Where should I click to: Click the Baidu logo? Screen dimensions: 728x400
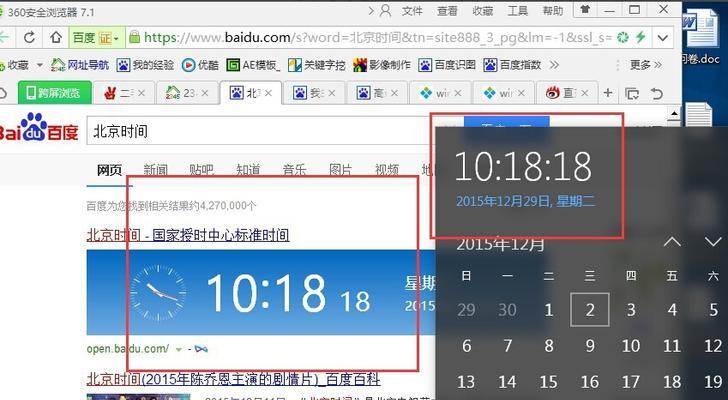(x=39, y=127)
